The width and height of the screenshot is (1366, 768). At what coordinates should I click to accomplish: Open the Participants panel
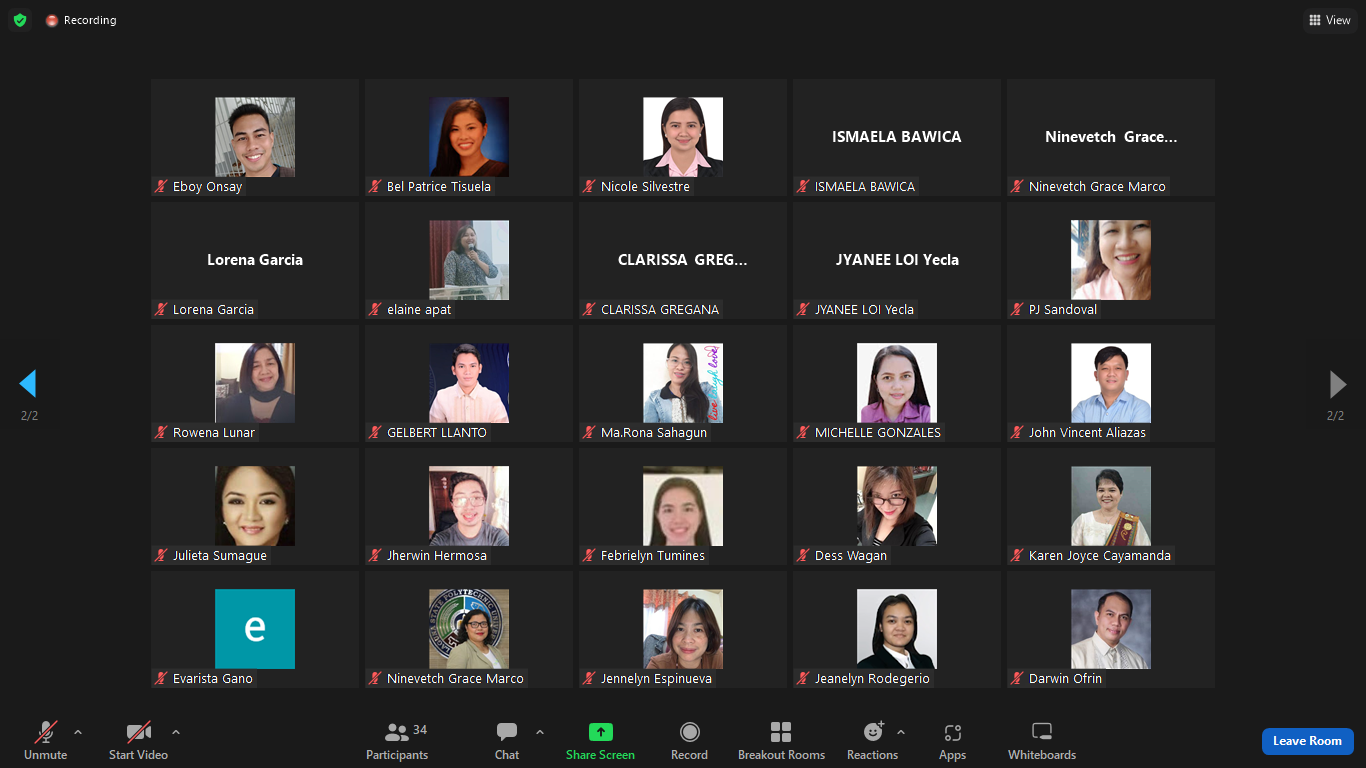point(397,741)
